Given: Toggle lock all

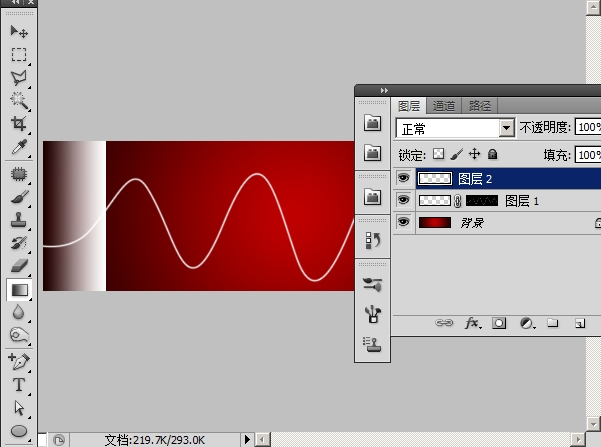Looking at the screenshot, I should click(x=493, y=154).
